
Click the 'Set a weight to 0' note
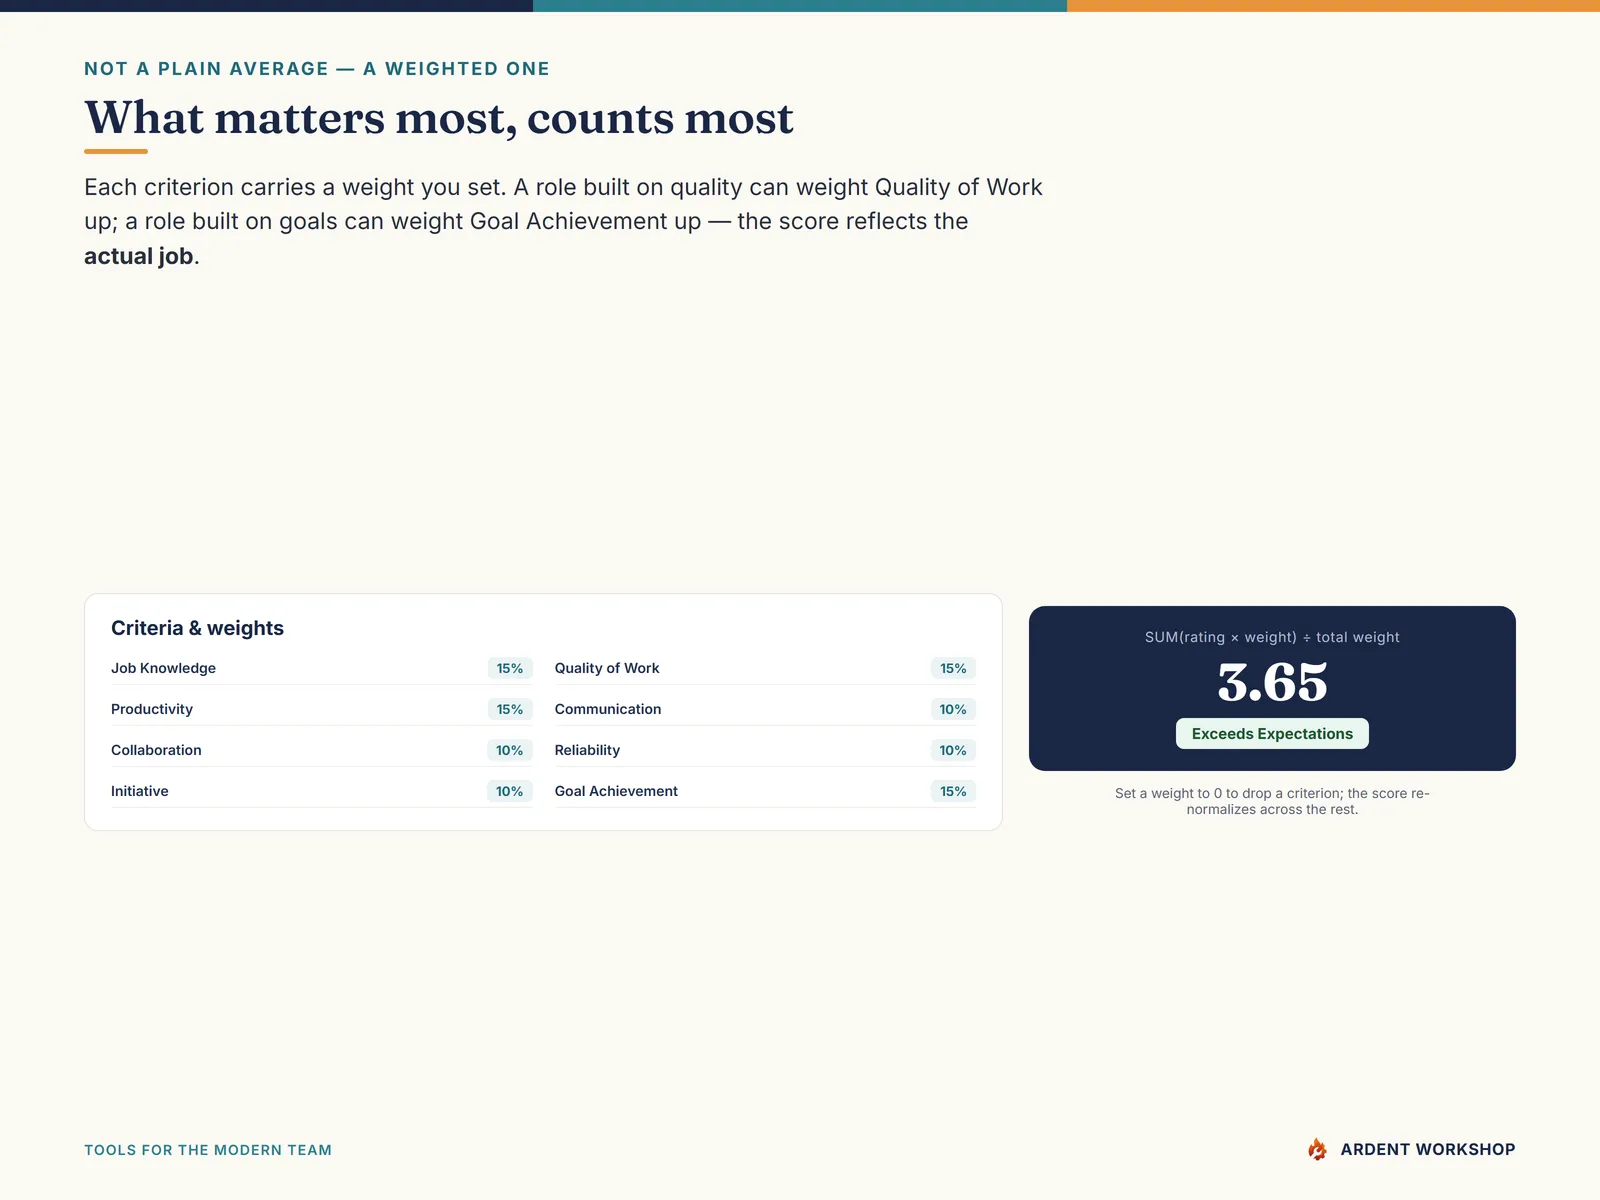[x=1272, y=801]
